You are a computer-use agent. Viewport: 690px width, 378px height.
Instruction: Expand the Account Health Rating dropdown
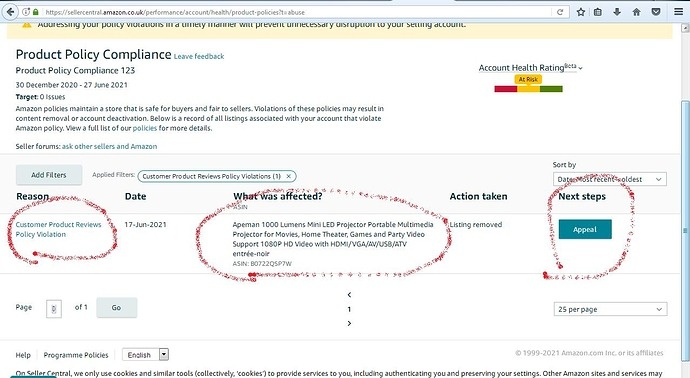530,68
